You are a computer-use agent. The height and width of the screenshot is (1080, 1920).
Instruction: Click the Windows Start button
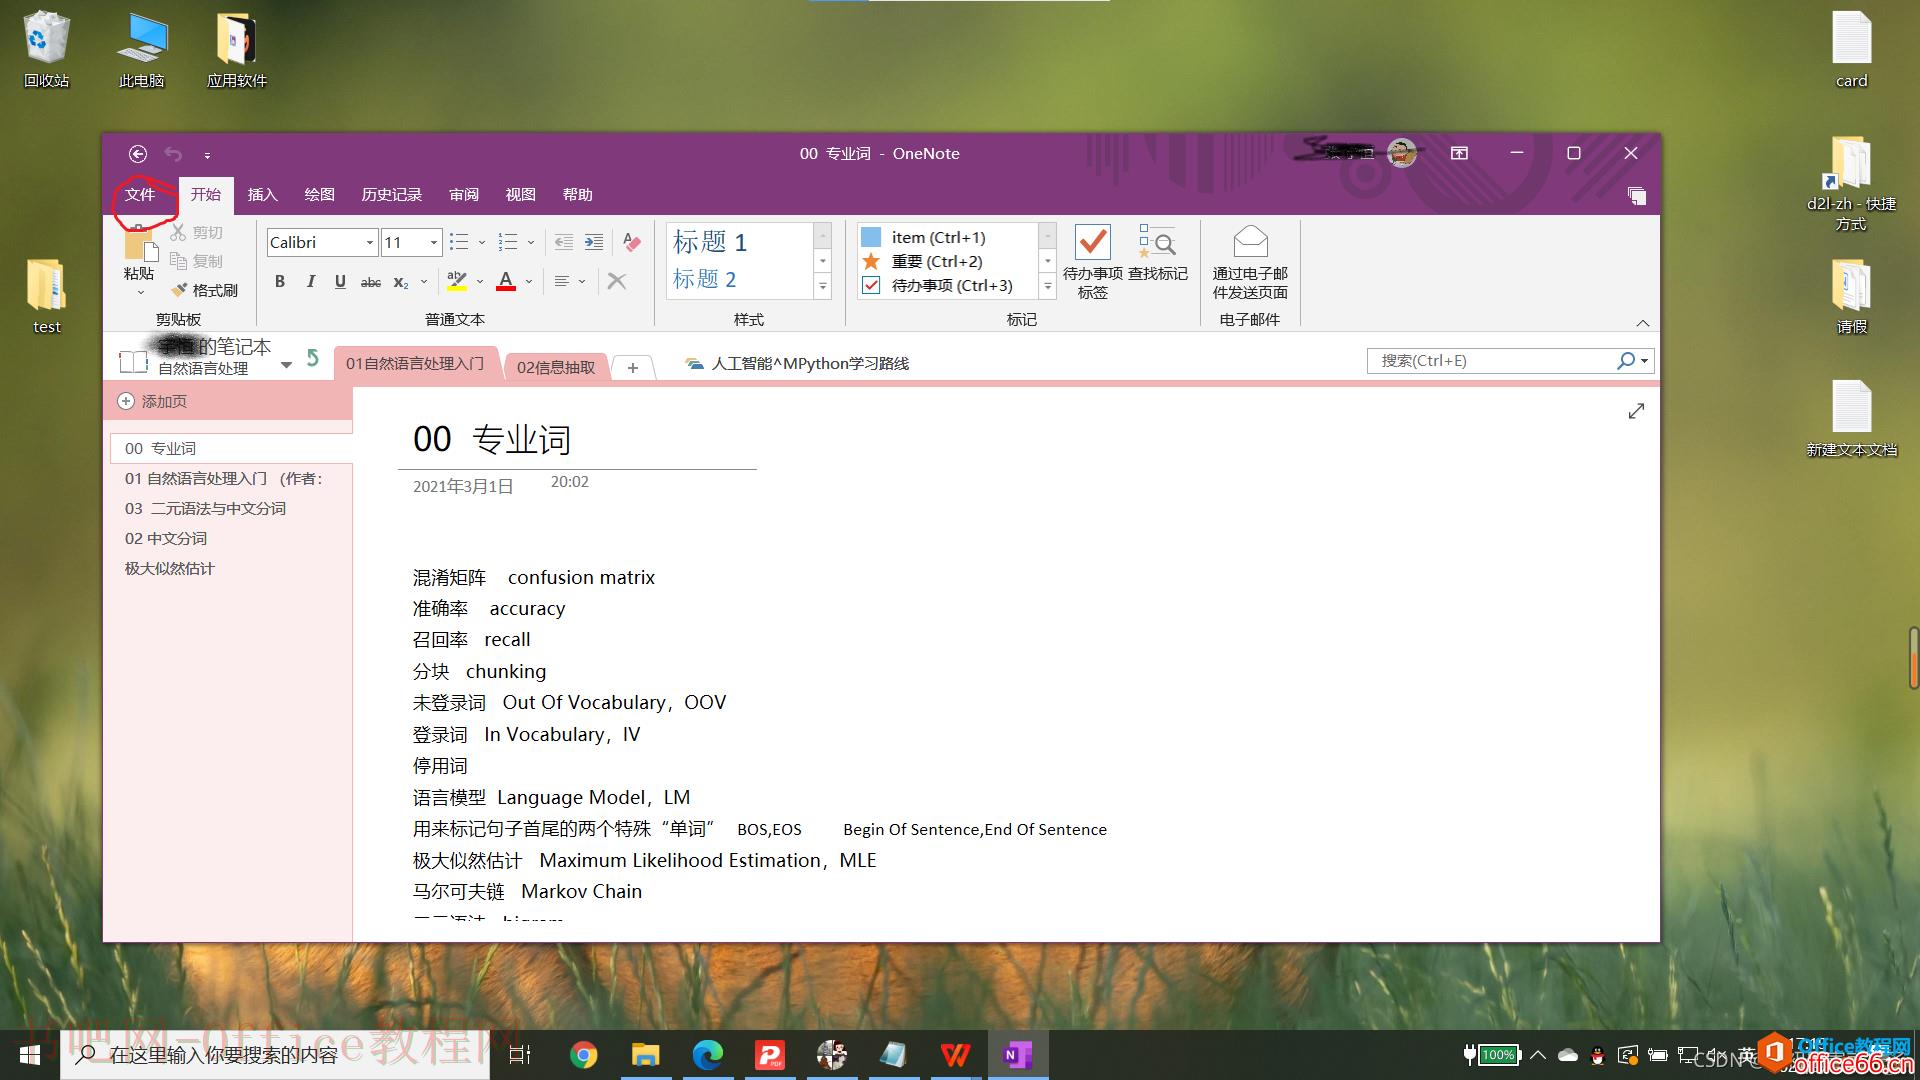29,1055
